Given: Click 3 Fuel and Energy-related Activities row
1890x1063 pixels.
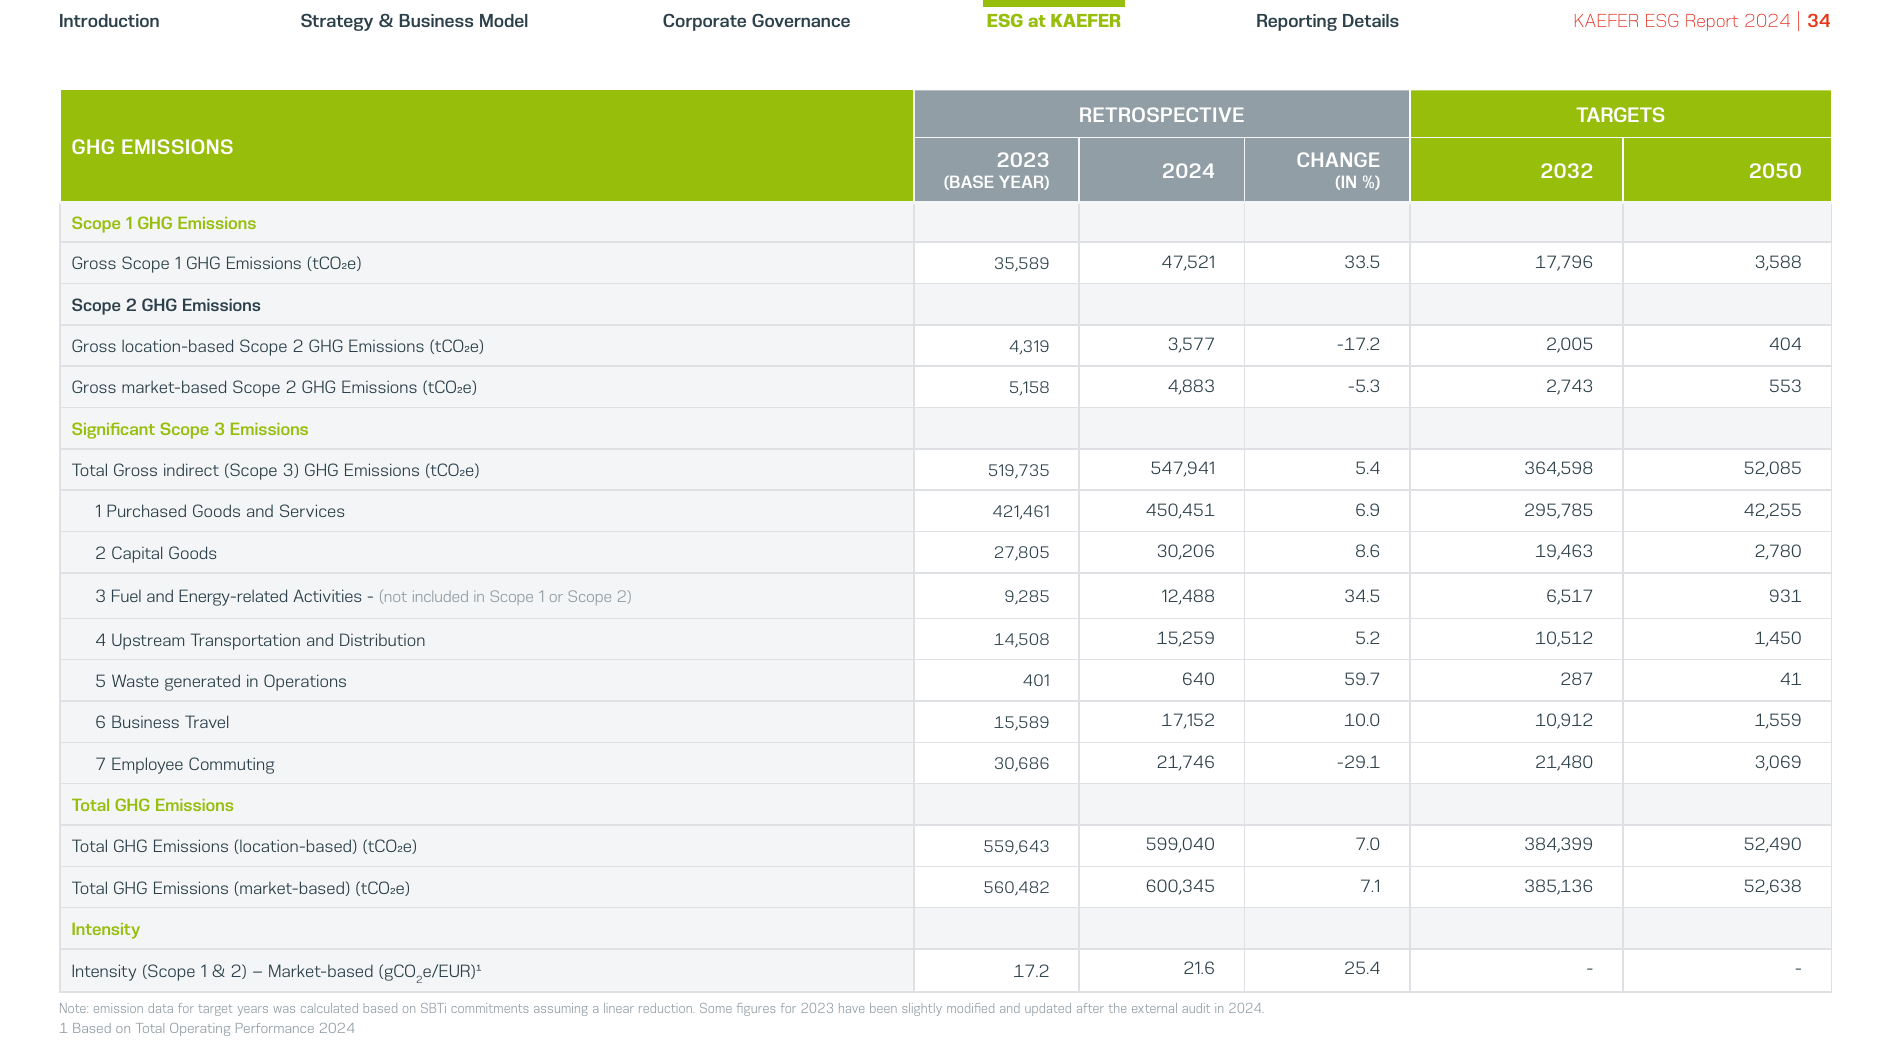Looking at the screenshot, I should [x=363, y=596].
